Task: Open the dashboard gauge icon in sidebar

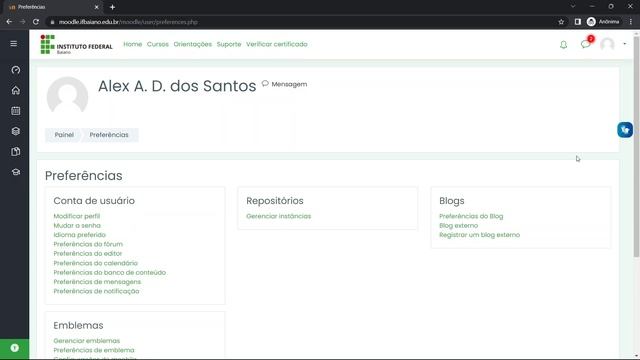Action: click(x=16, y=70)
